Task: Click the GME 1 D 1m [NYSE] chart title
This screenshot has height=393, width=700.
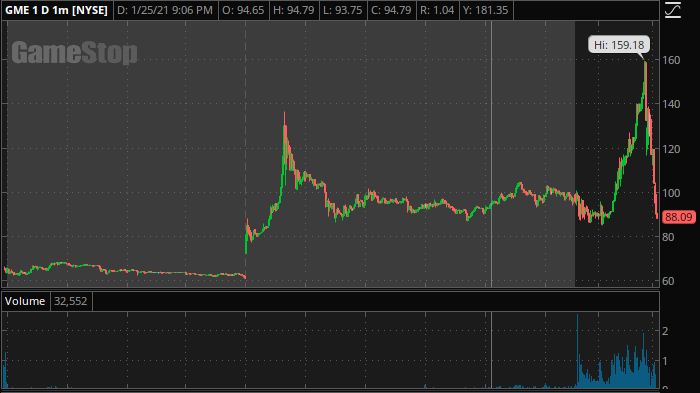Action: [x=57, y=10]
